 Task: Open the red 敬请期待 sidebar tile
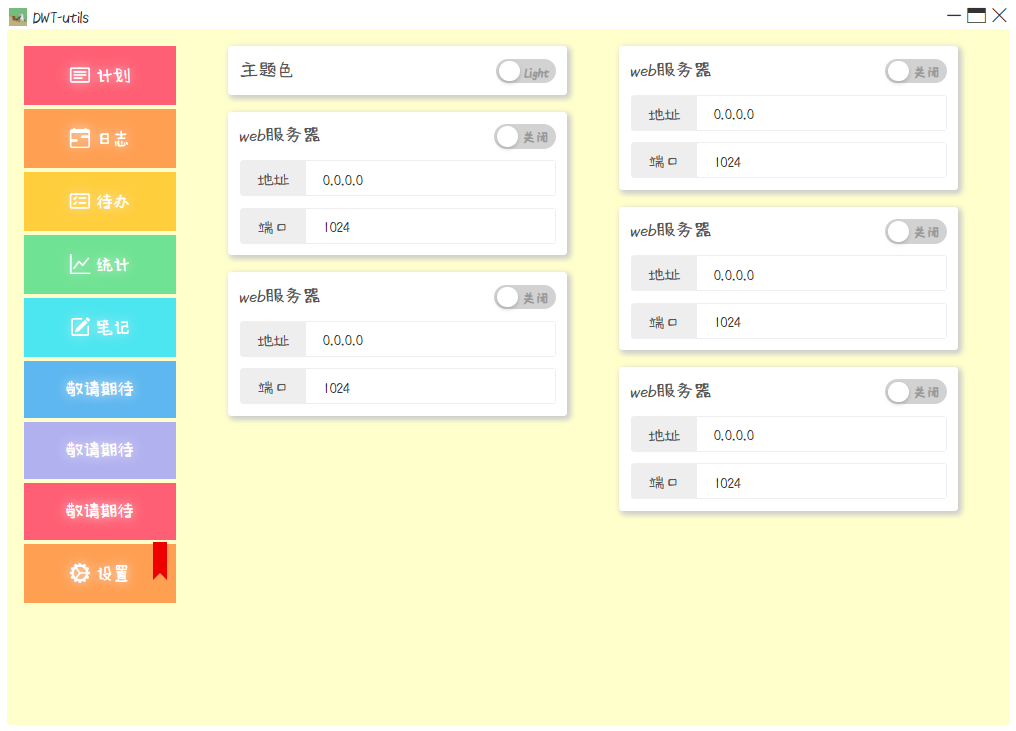100,511
